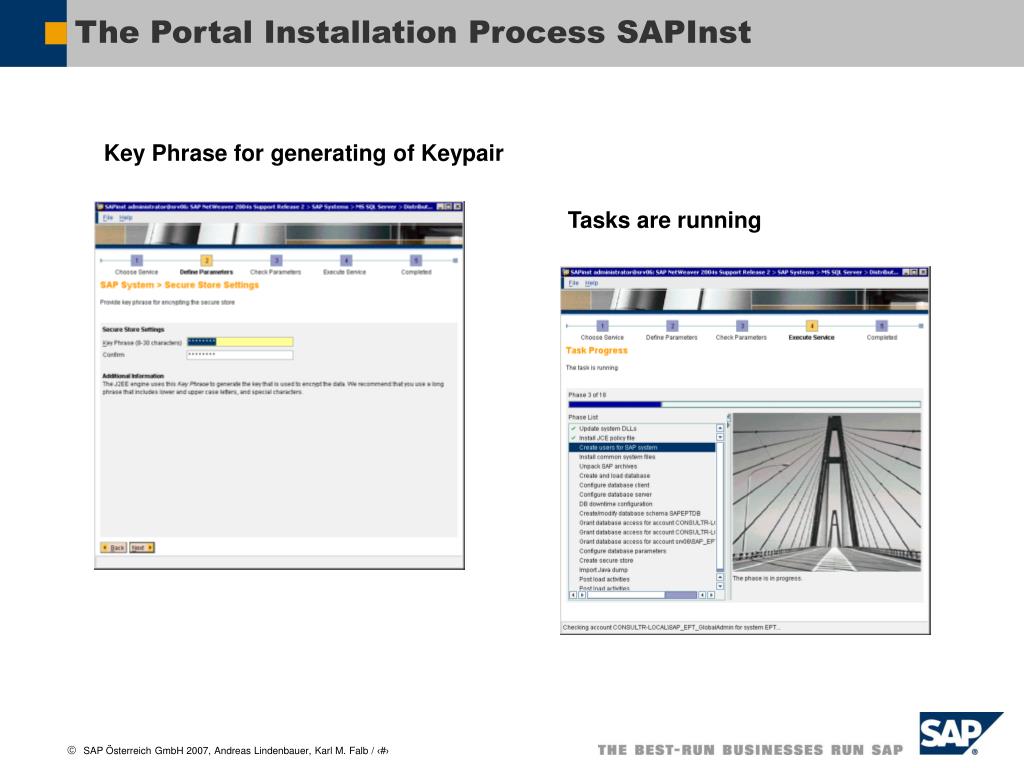Image resolution: width=1024 pixels, height=768 pixels.
Task: Click the SAP logo on the slide
Action: tap(960, 733)
